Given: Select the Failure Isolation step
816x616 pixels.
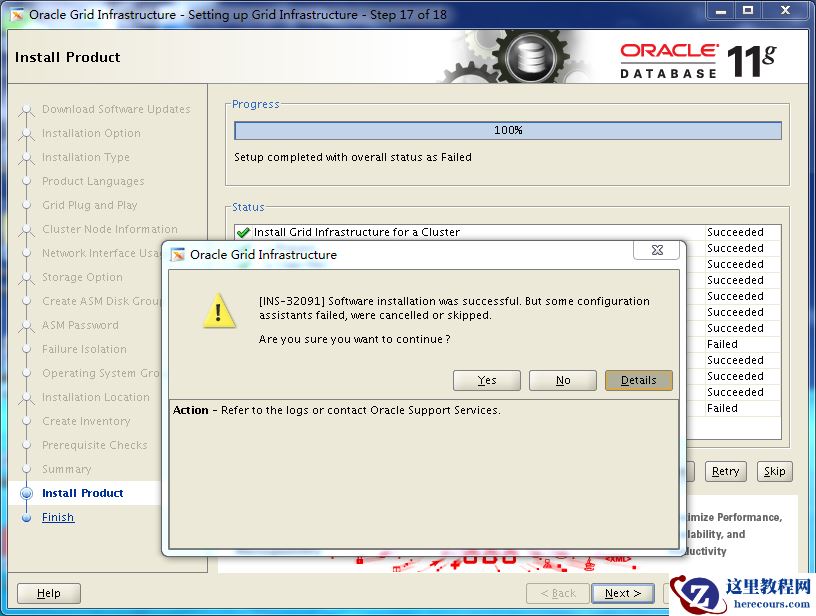Looking at the screenshot, I should point(84,349).
